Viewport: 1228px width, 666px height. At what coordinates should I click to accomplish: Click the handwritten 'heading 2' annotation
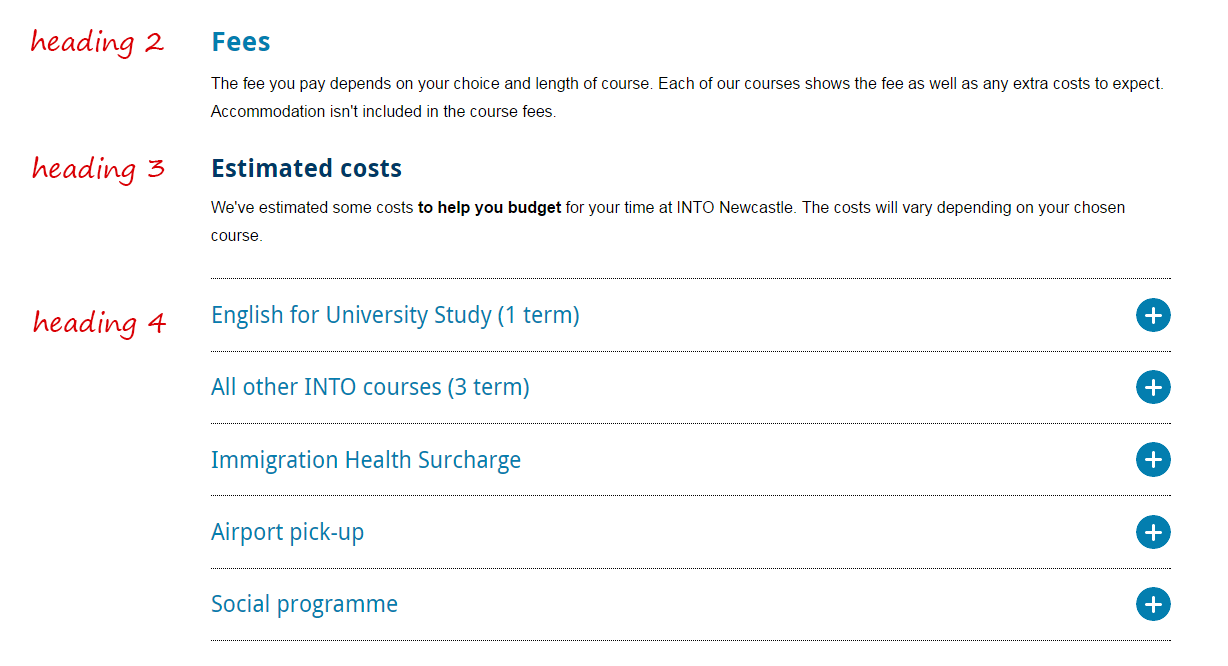coord(97,42)
